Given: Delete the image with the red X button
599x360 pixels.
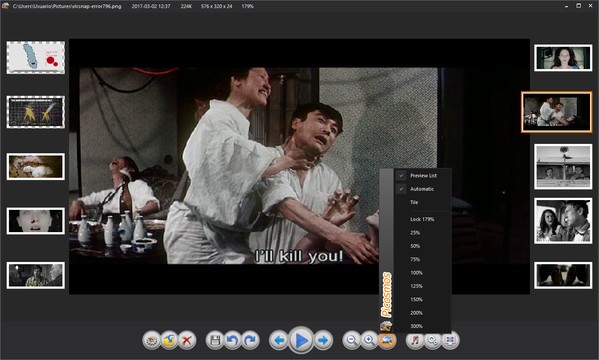Looking at the screenshot, I should coord(187,340).
